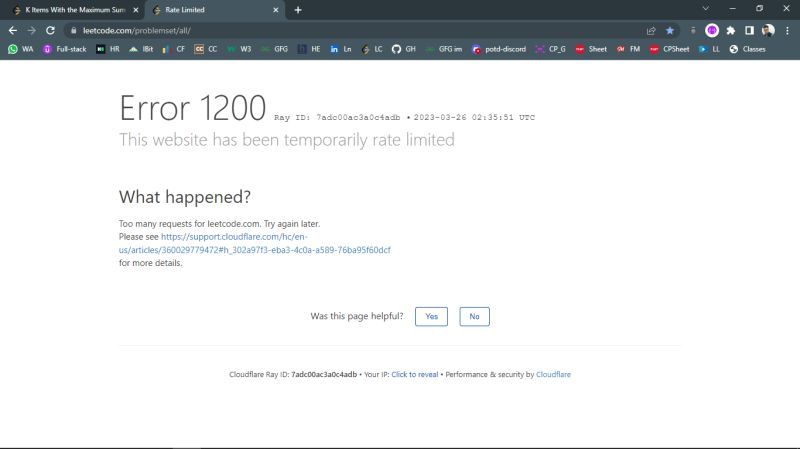Click the browser forward arrow
The height and width of the screenshot is (449, 800).
coord(32,31)
